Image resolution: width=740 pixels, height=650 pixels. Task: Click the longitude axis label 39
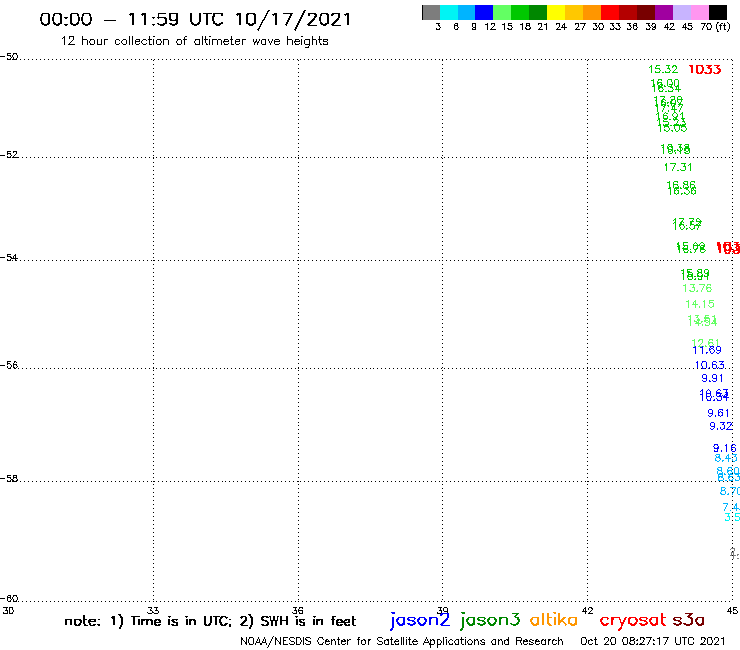coord(442,610)
